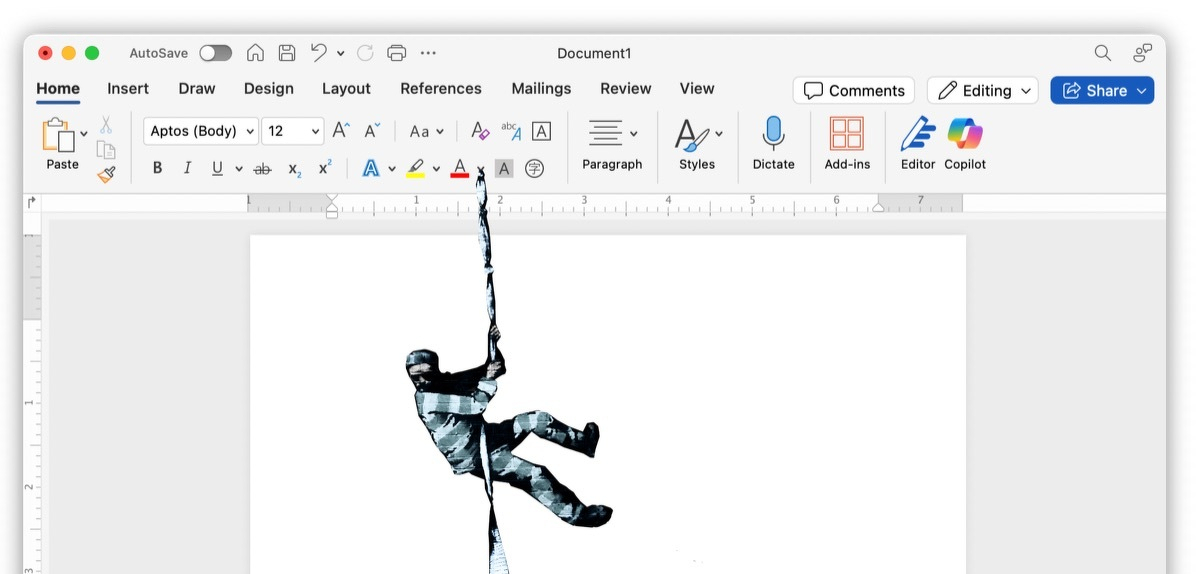Open the more options ellipsis in title bar
Screen dimensions: 1200x574
429,53
